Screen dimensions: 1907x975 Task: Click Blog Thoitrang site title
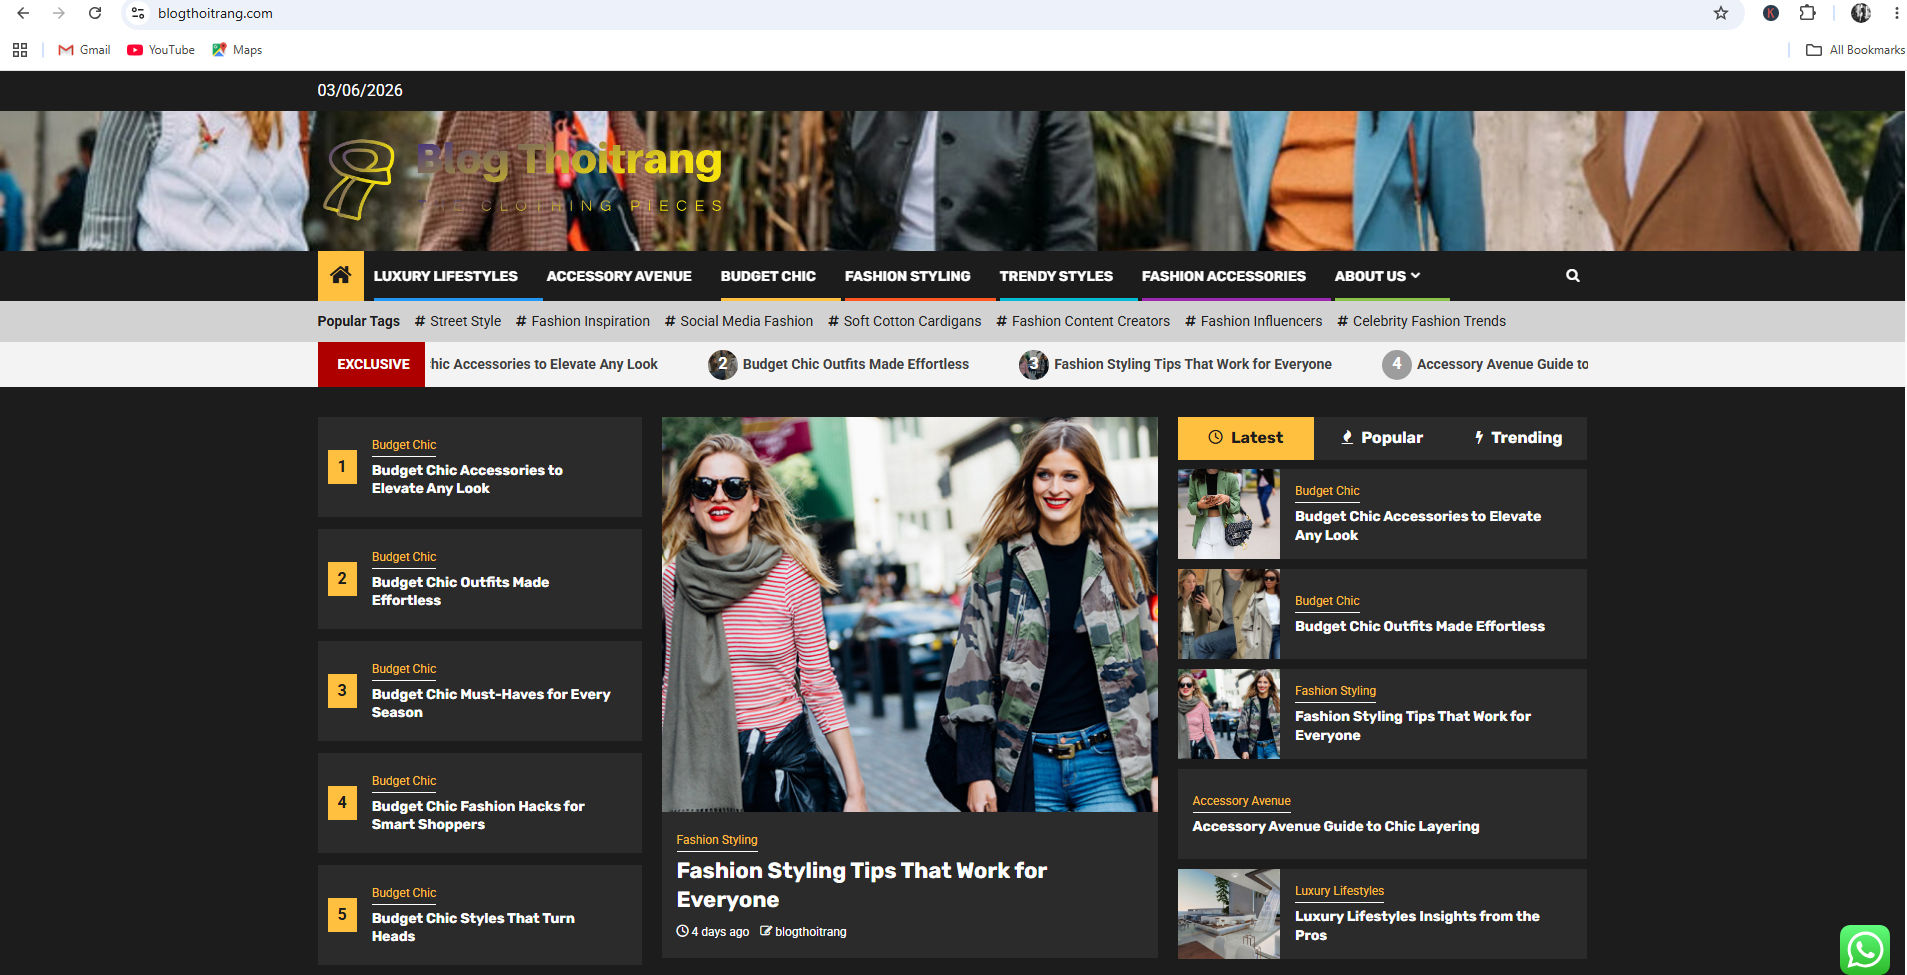click(x=569, y=160)
